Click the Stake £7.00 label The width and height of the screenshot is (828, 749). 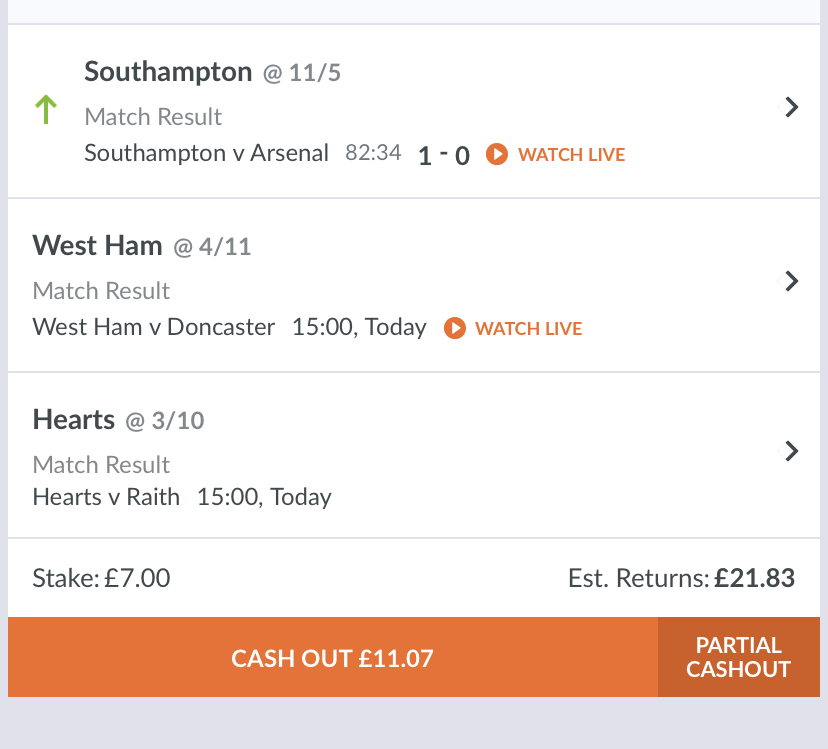(x=101, y=578)
